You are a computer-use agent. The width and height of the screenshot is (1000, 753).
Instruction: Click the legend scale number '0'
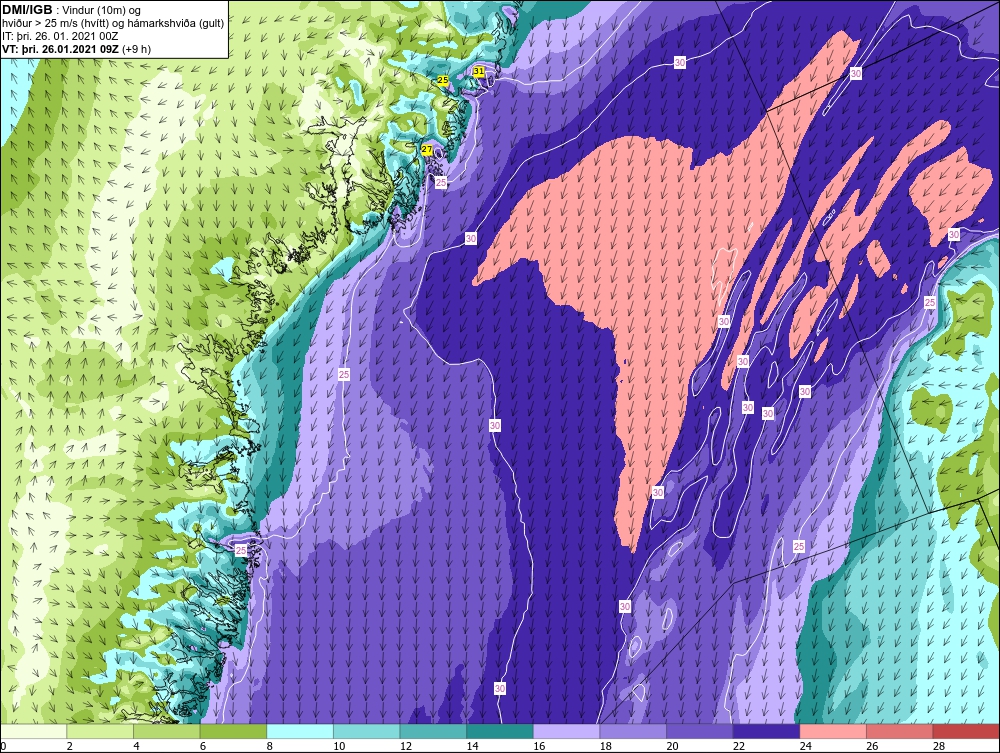tap(3, 746)
